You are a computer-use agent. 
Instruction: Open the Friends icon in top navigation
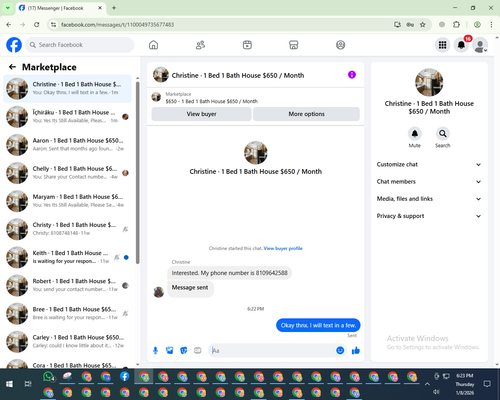[x=200, y=45]
